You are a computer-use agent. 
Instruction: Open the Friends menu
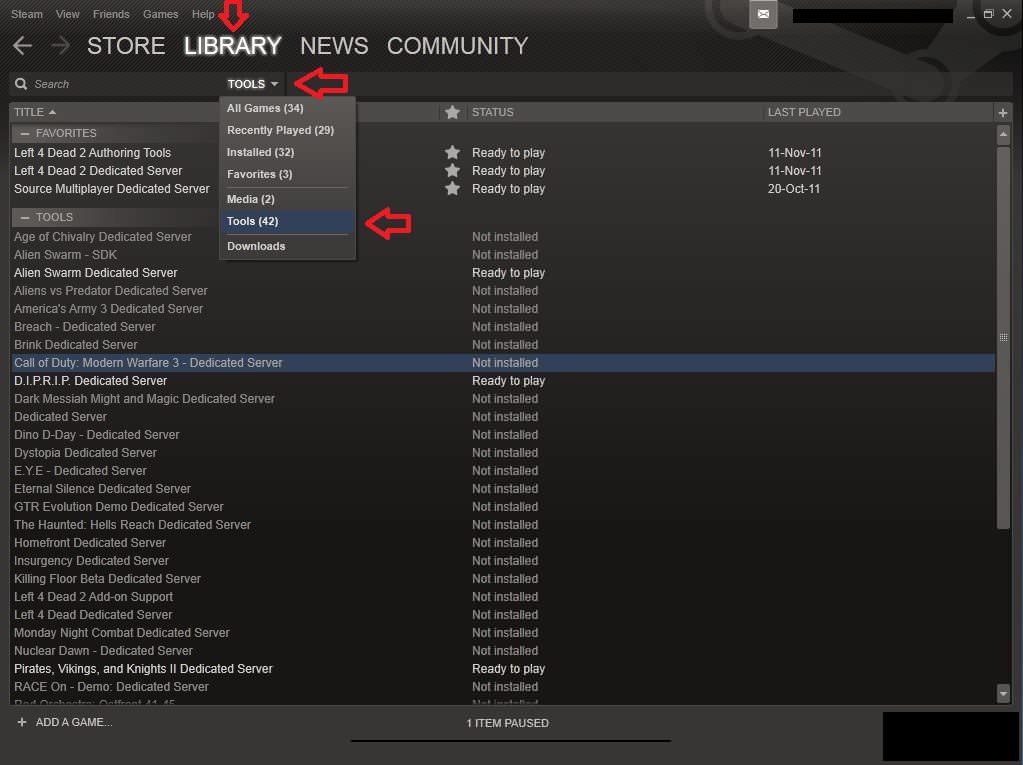tap(111, 14)
